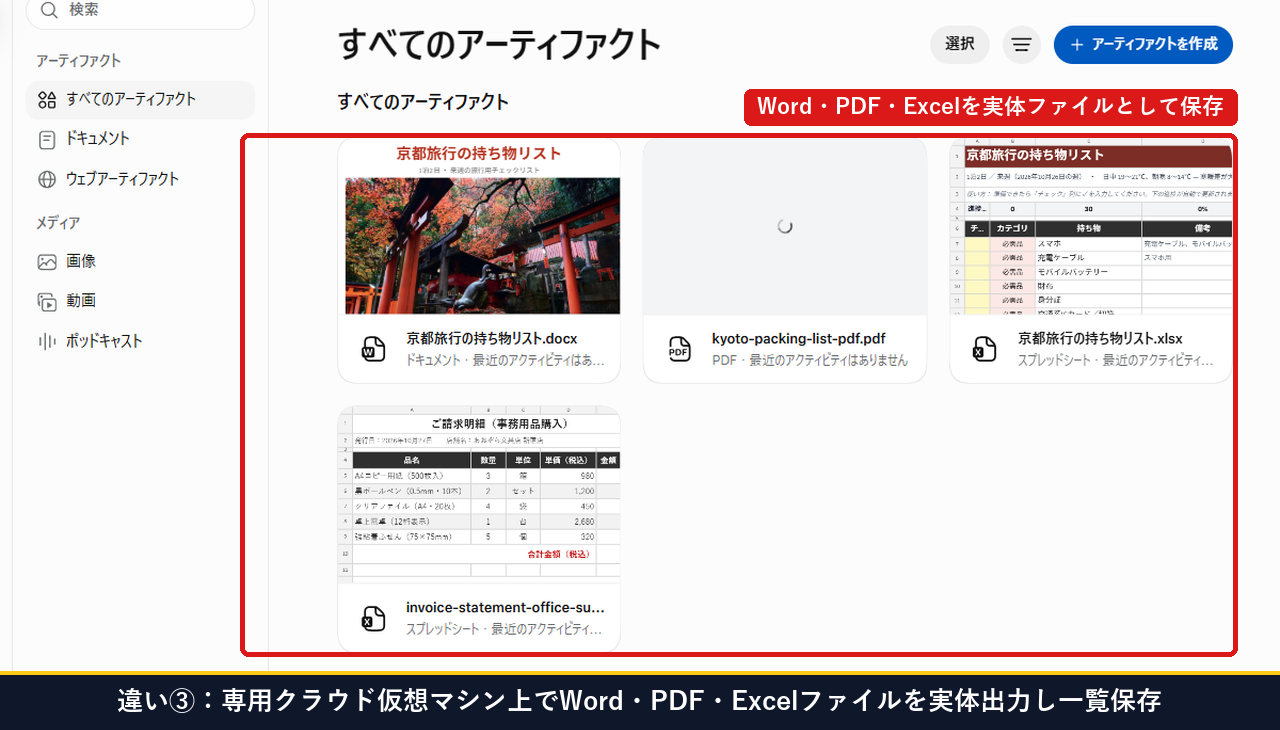Click the Excel file icon for invoice-statement spreadsheet

pyautogui.click(x=373, y=618)
